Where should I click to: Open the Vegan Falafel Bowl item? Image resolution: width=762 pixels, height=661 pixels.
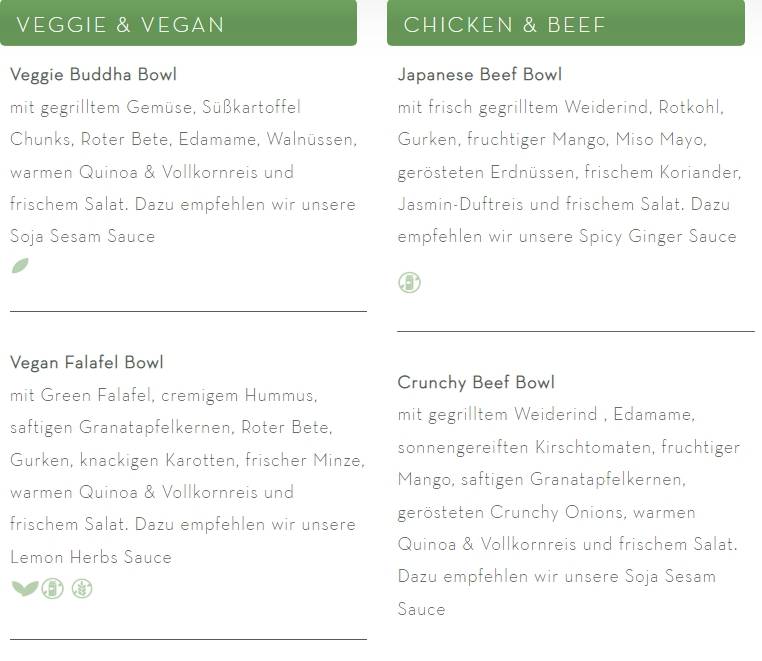tap(87, 363)
